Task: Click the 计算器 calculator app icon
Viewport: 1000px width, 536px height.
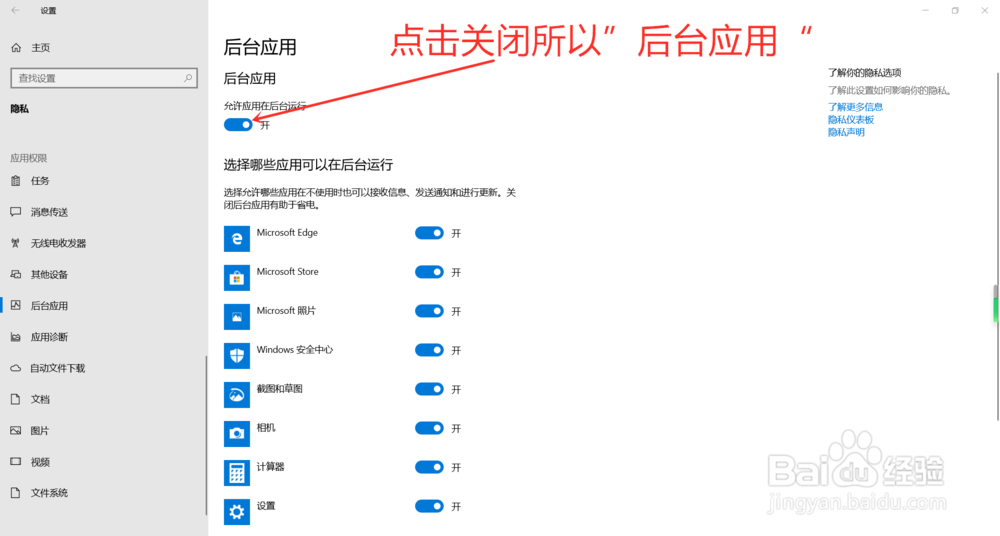Action: click(237, 473)
